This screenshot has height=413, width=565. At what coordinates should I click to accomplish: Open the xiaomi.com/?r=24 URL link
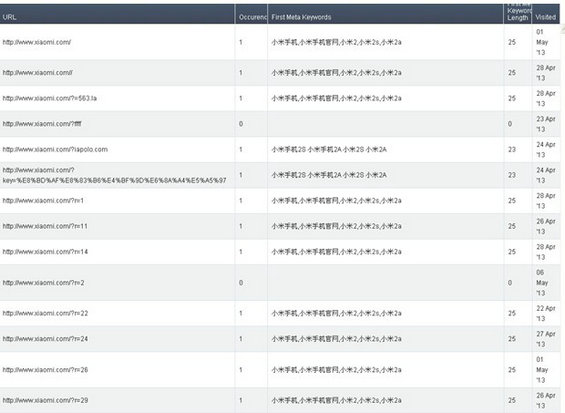click(x=45, y=339)
